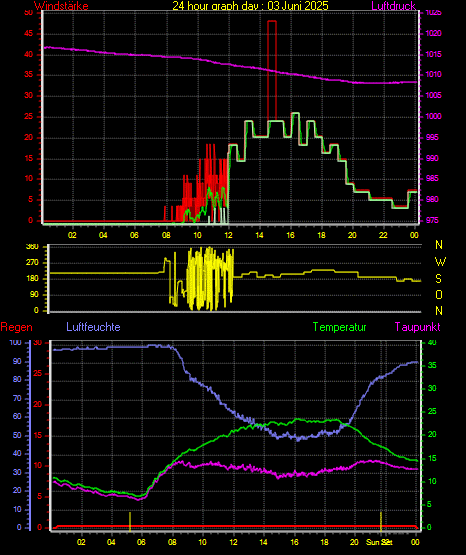
Task: Click the Taupunkt legend label
Action: (x=418, y=327)
